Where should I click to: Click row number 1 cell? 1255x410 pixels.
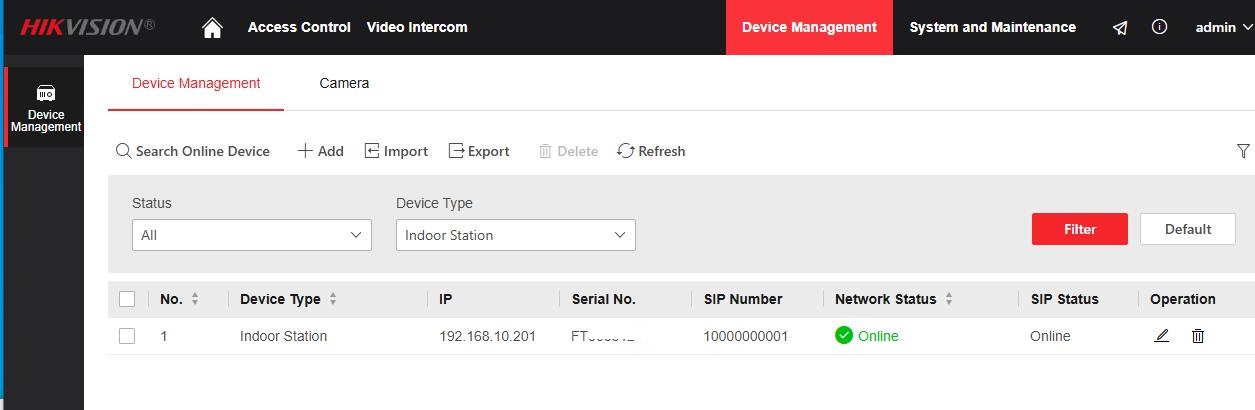click(x=164, y=336)
